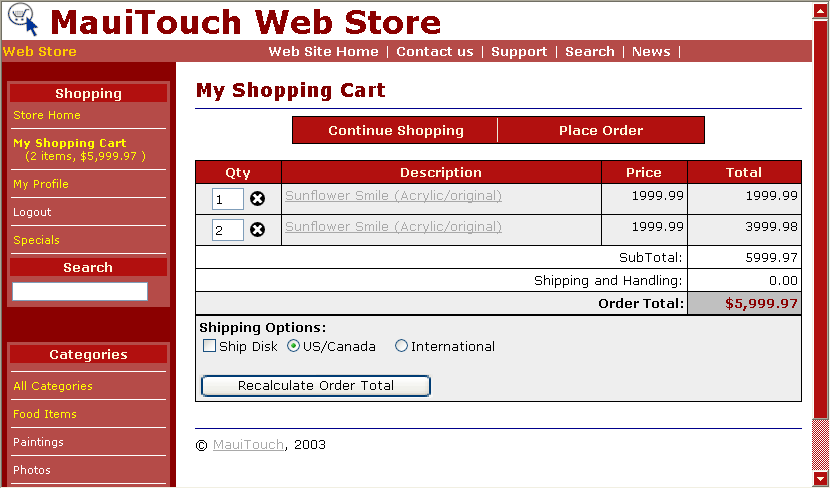831x489 pixels.
Task: Open Web Site Home in top navigation
Action: (323, 52)
